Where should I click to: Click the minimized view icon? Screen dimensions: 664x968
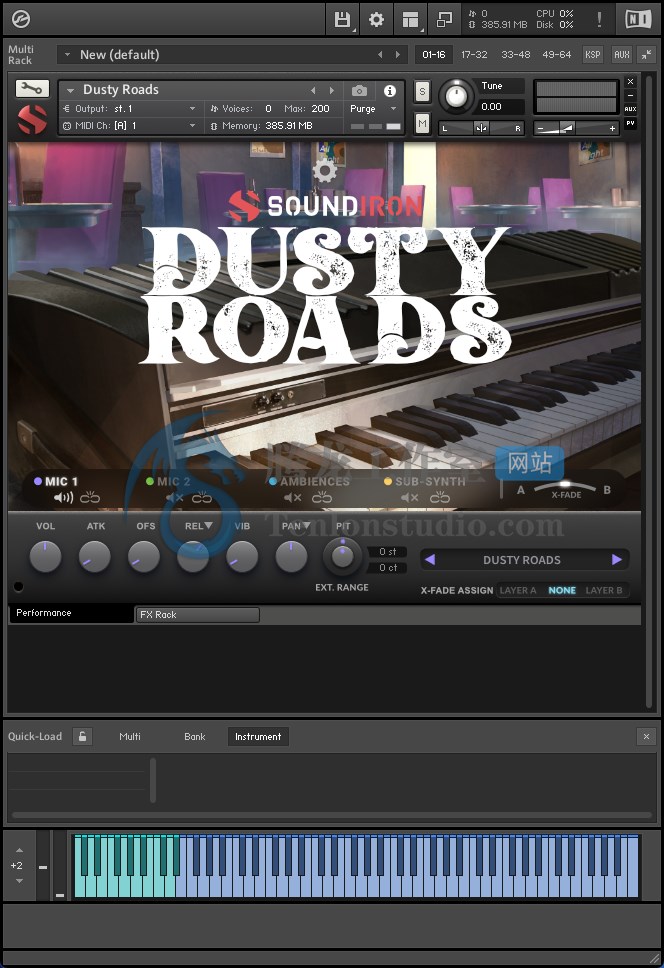pos(444,20)
